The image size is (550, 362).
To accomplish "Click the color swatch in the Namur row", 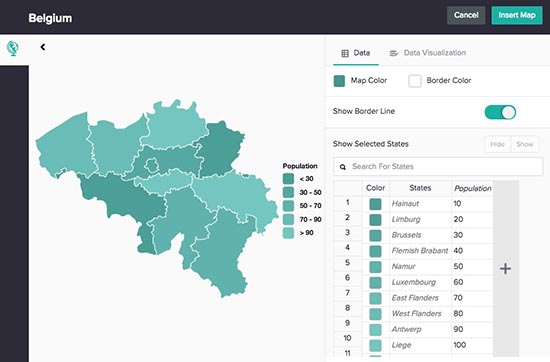I will pos(375,267).
